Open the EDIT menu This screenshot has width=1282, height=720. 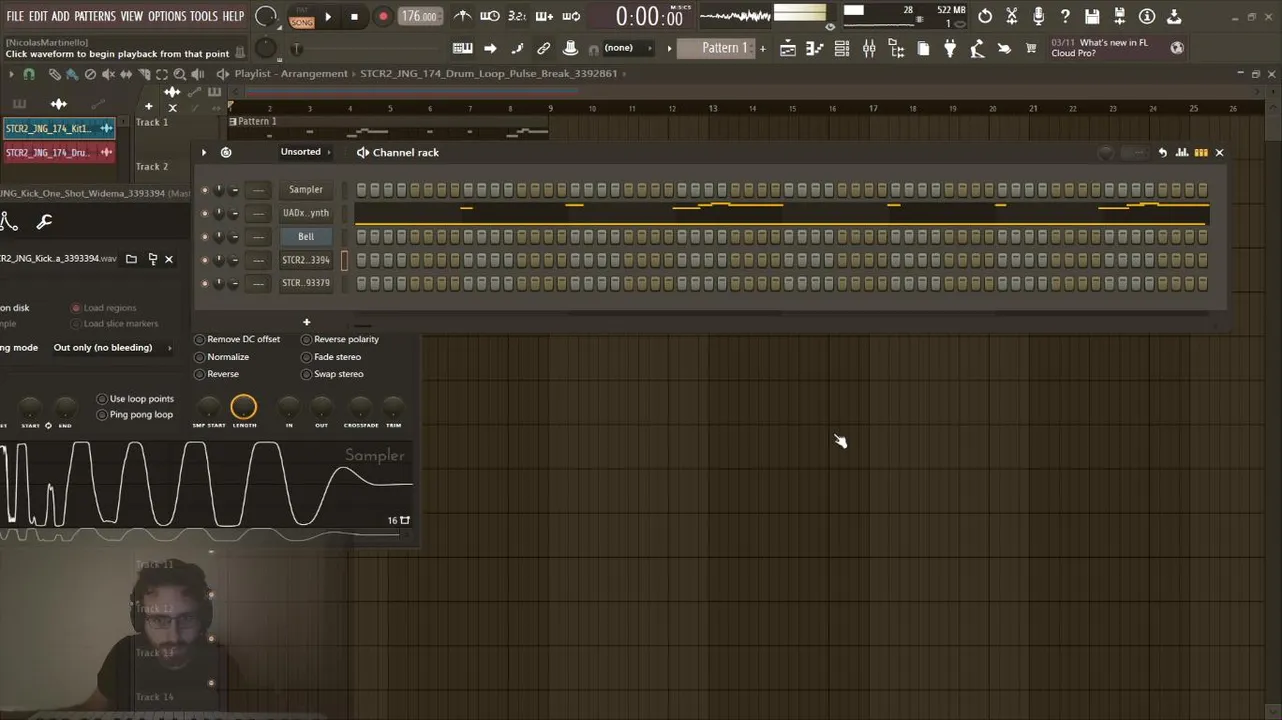[38, 16]
